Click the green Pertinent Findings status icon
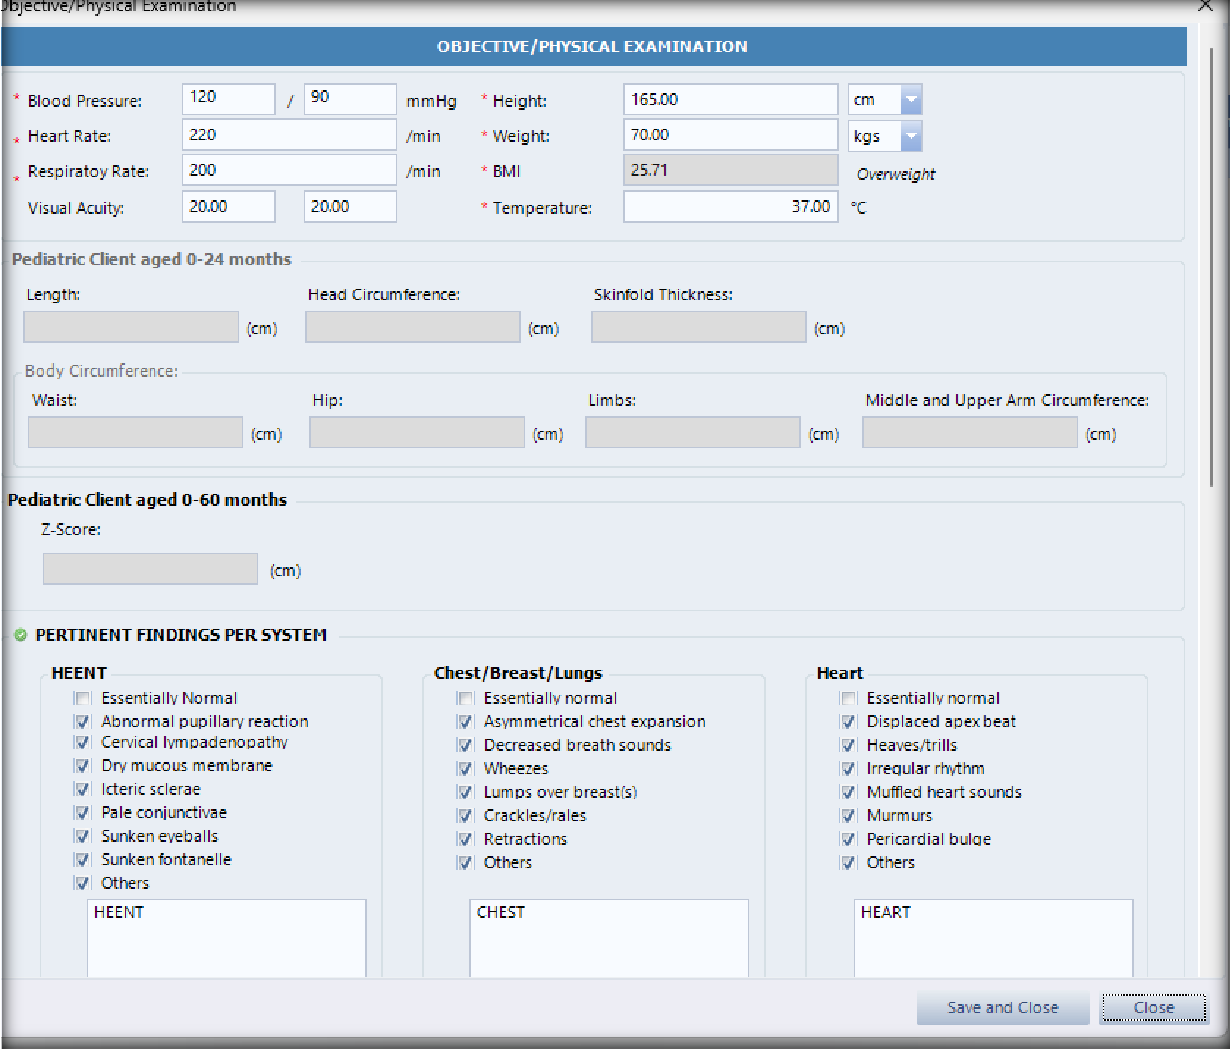 (x=20, y=635)
